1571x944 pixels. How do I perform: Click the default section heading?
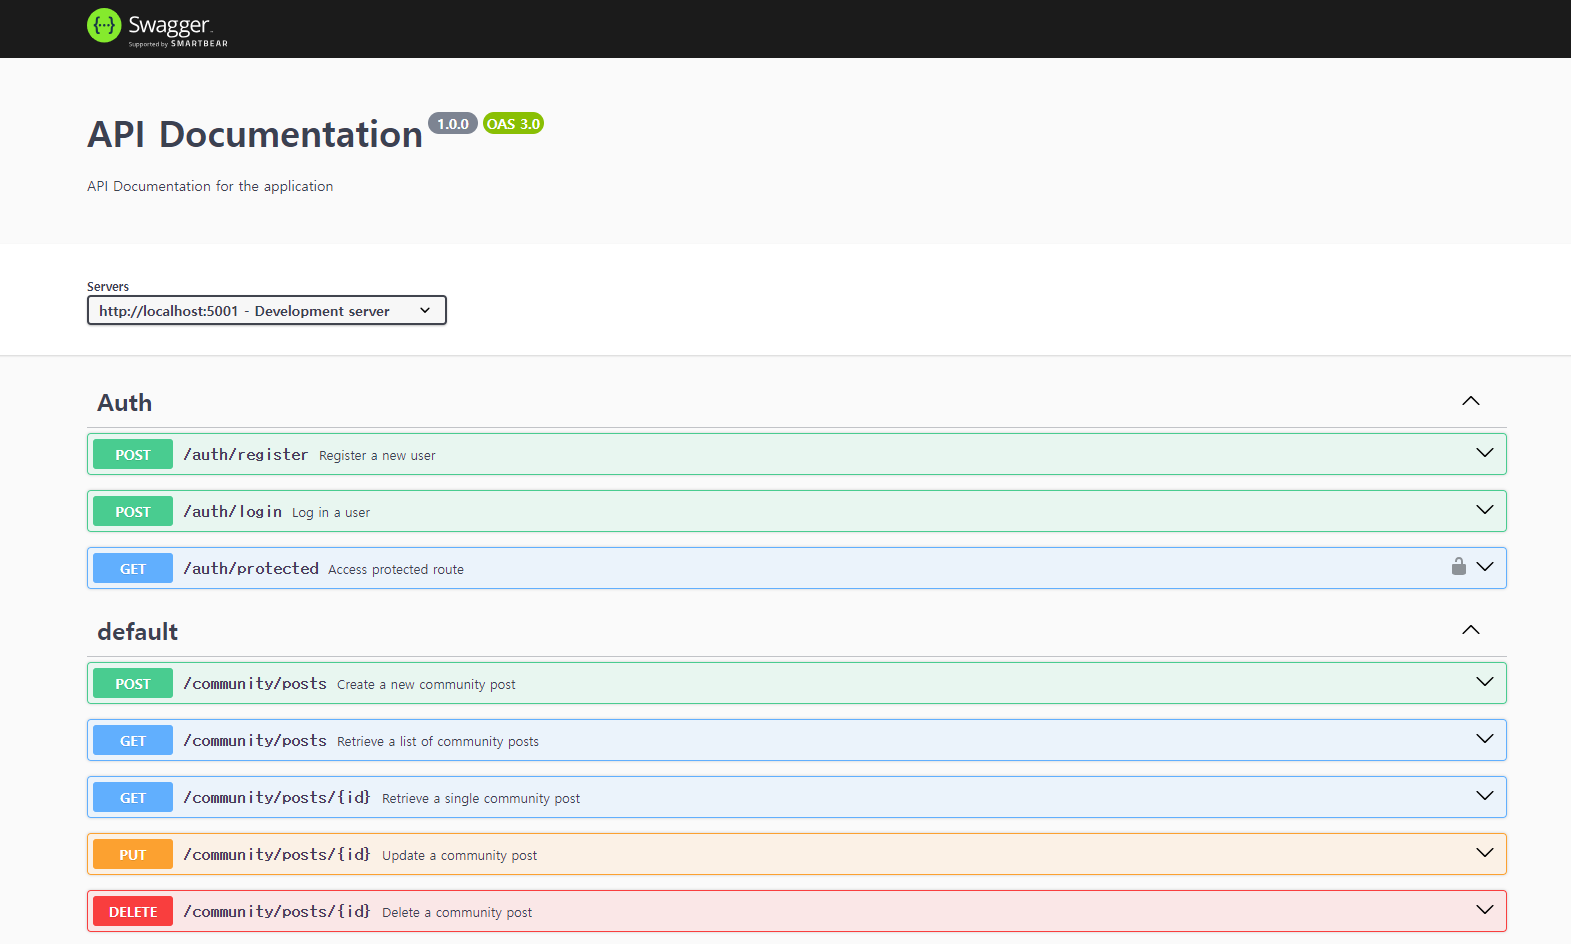point(138,632)
